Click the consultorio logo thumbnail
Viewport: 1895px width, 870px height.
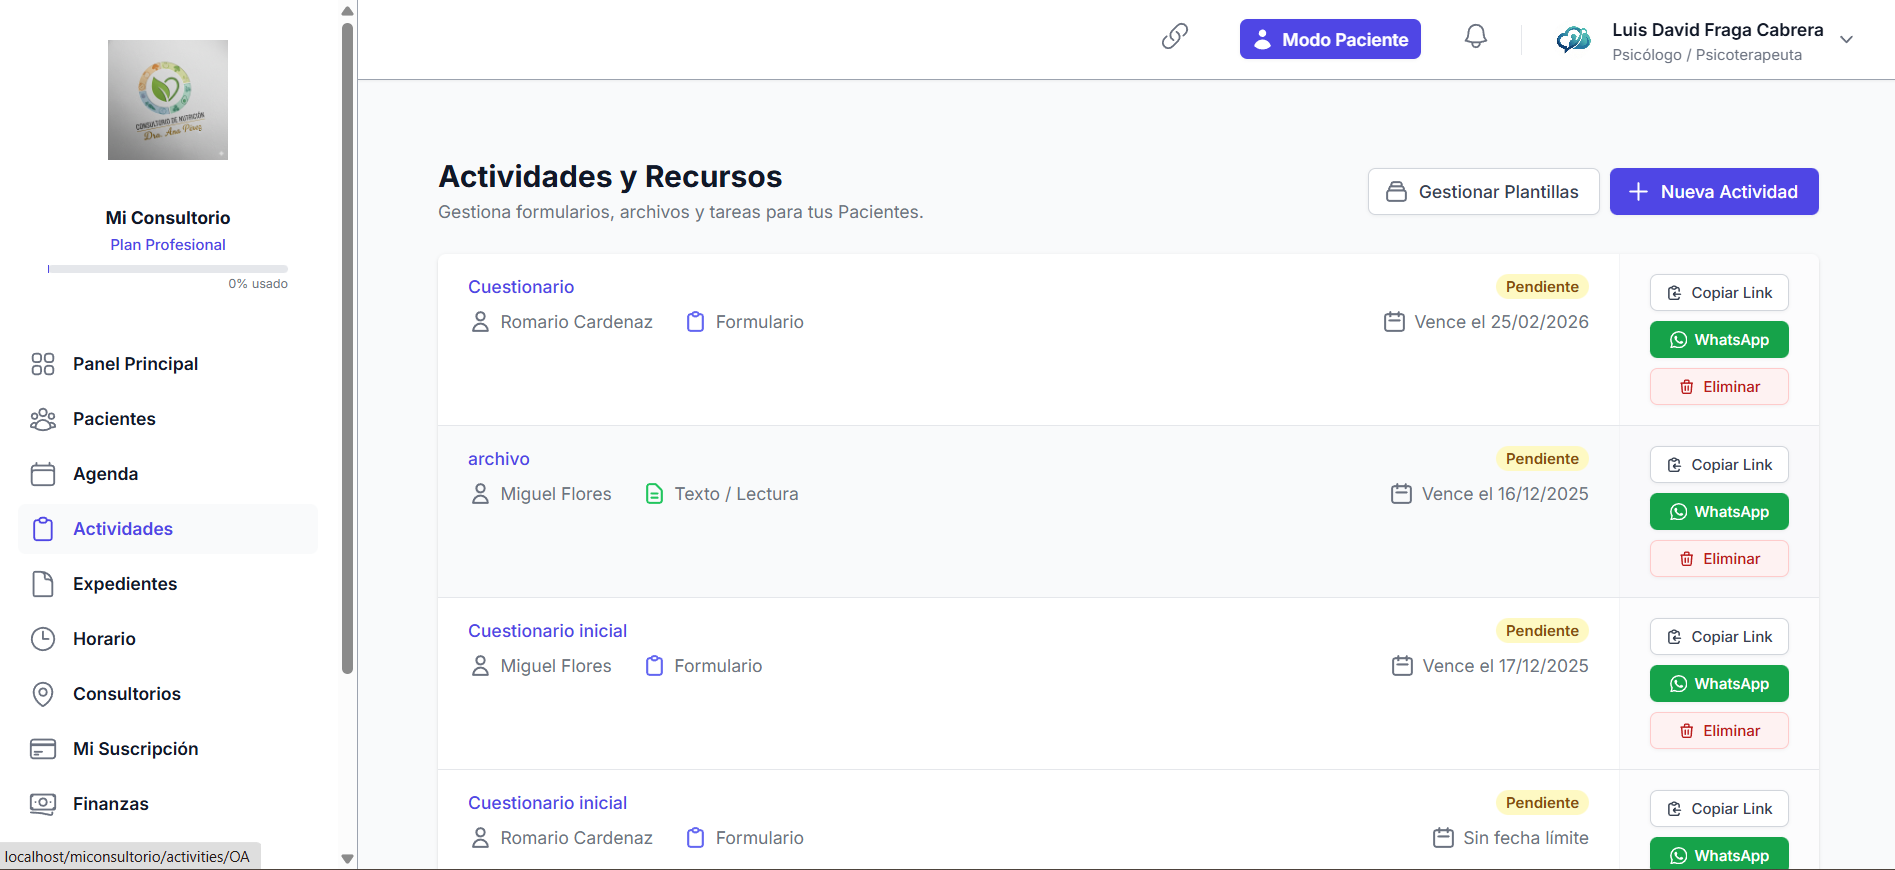168,100
